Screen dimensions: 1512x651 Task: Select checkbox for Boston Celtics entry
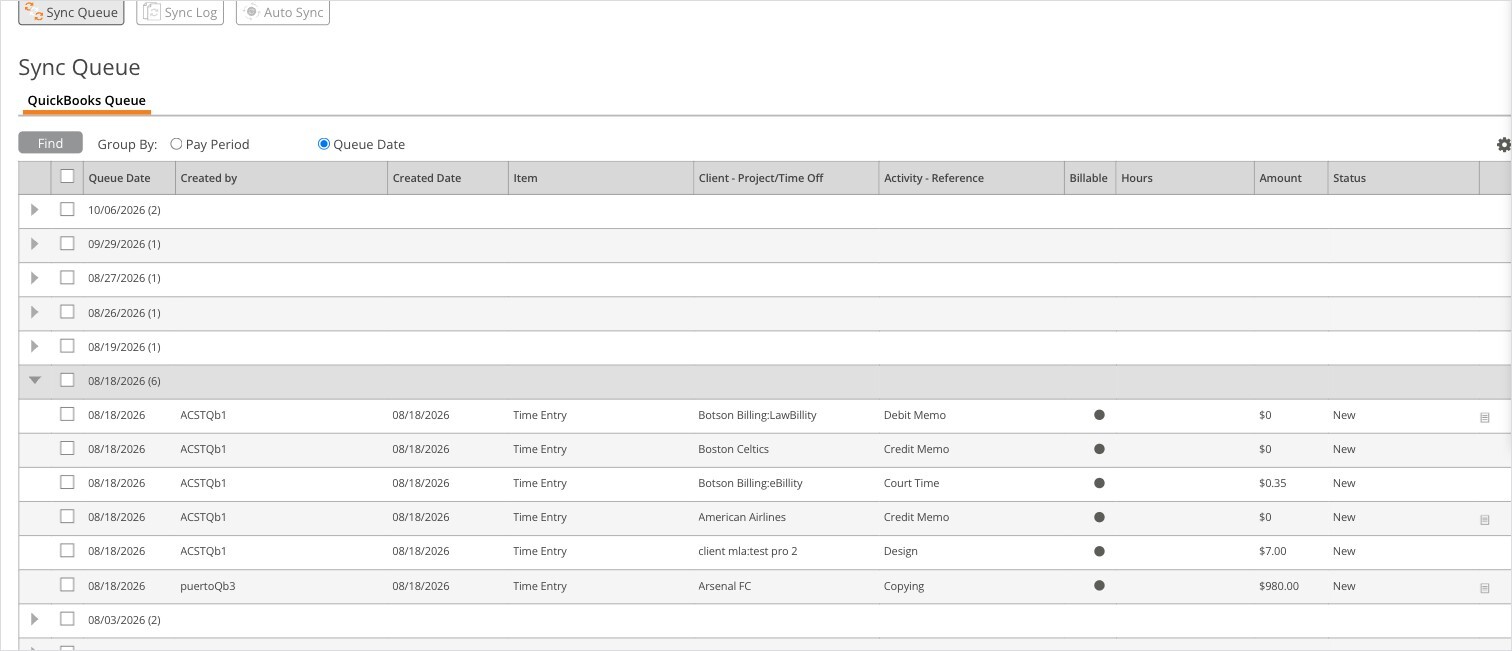(67, 448)
